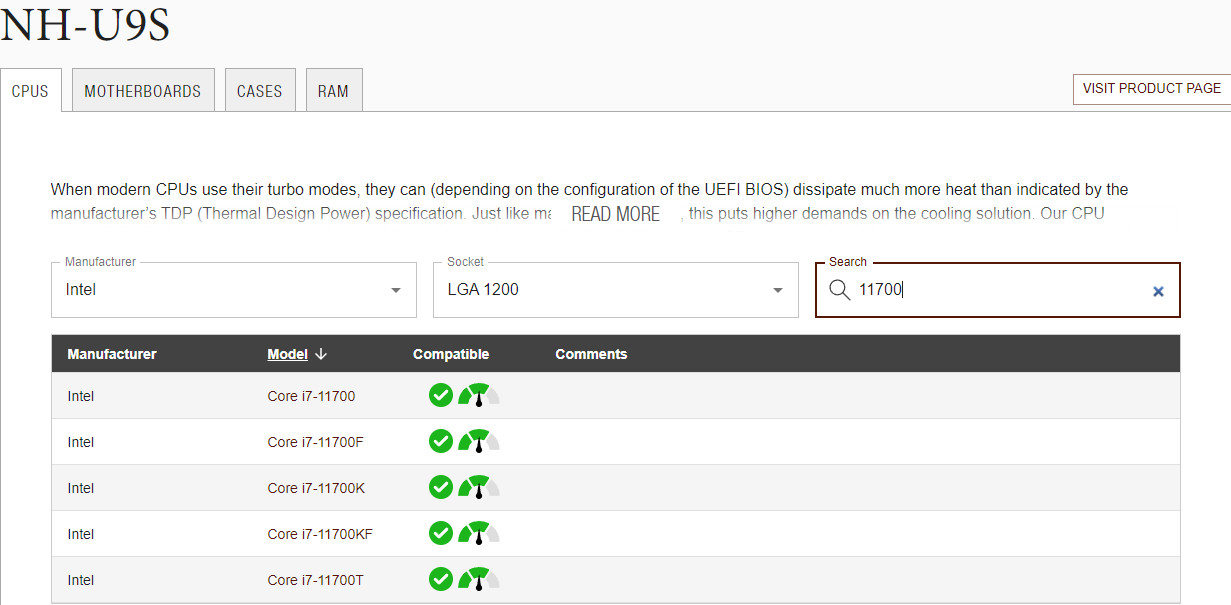
Task: Select the RAM tab
Action: point(333,91)
